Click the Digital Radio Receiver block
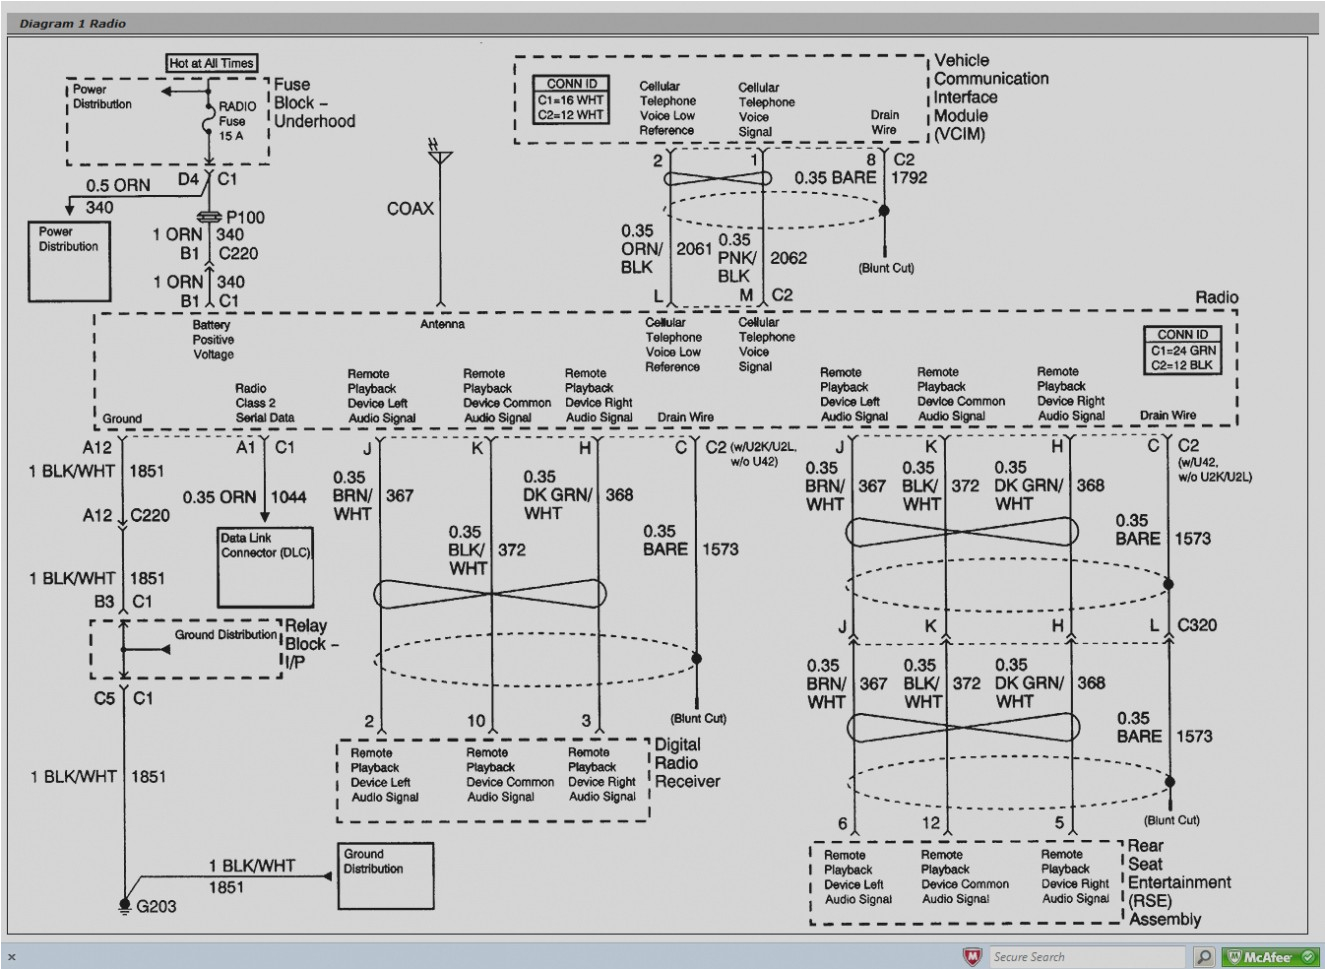Image resolution: width=1326 pixels, height=970 pixels. pyautogui.click(x=490, y=780)
